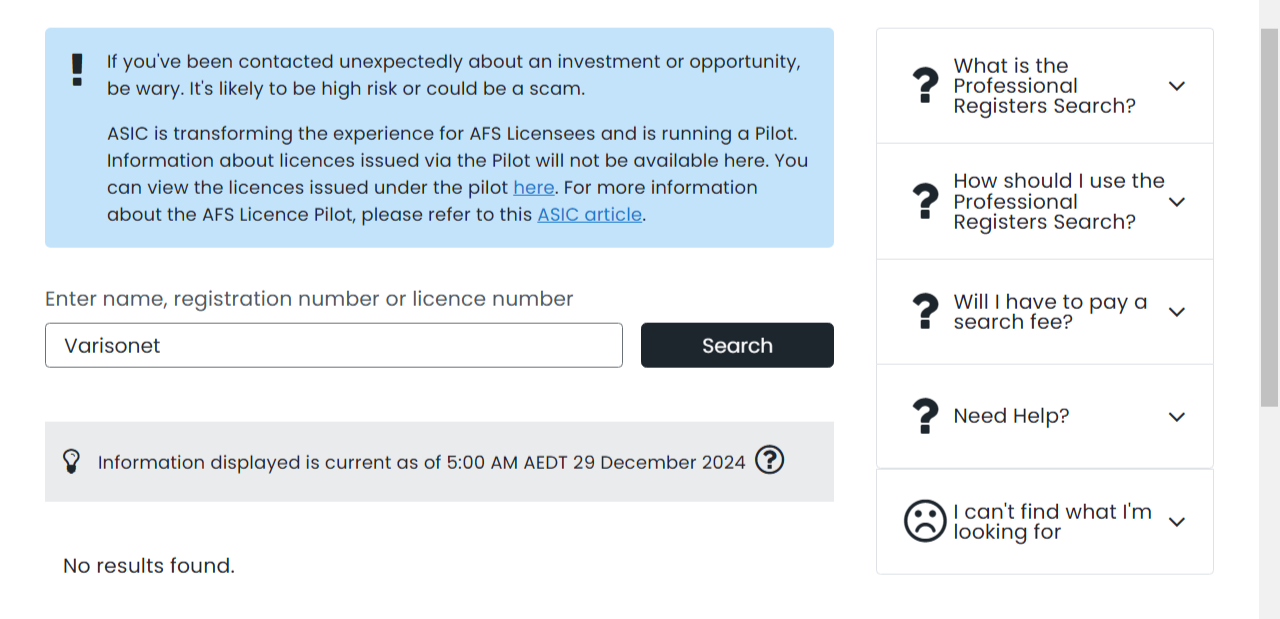Open the "ASIC article" link

tap(589, 215)
